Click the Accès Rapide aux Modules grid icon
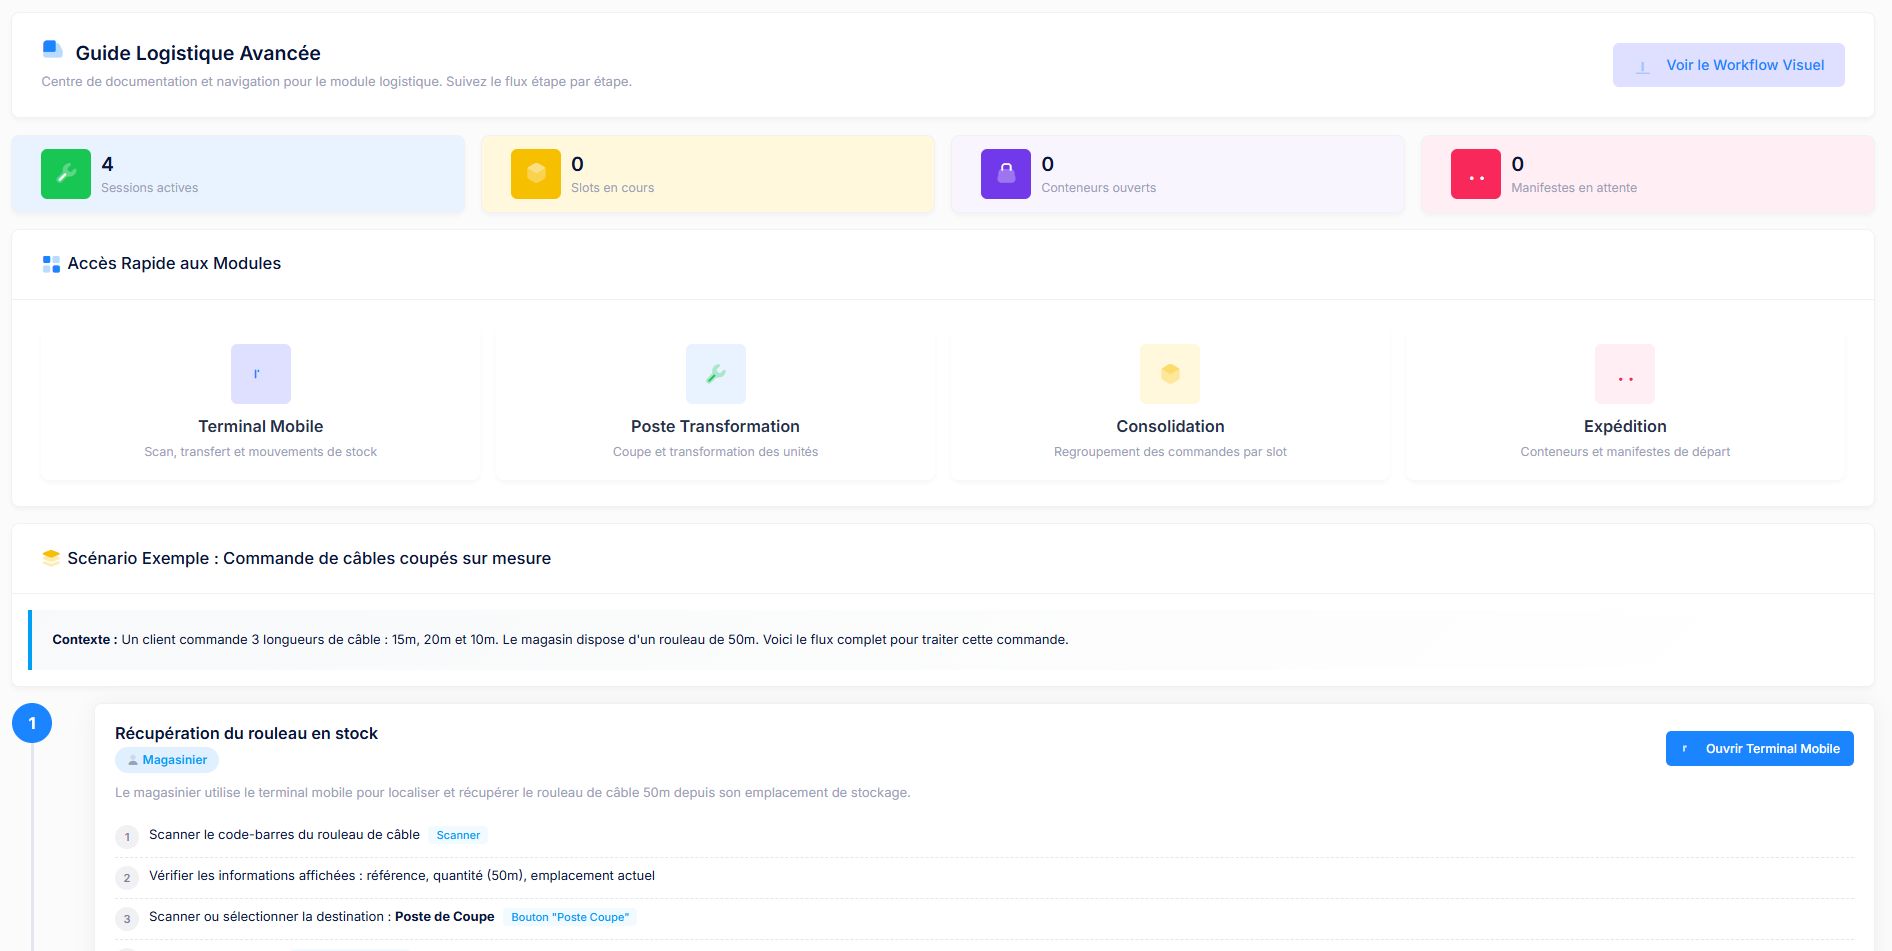Screen dimensions: 1892x951 point(51,264)
